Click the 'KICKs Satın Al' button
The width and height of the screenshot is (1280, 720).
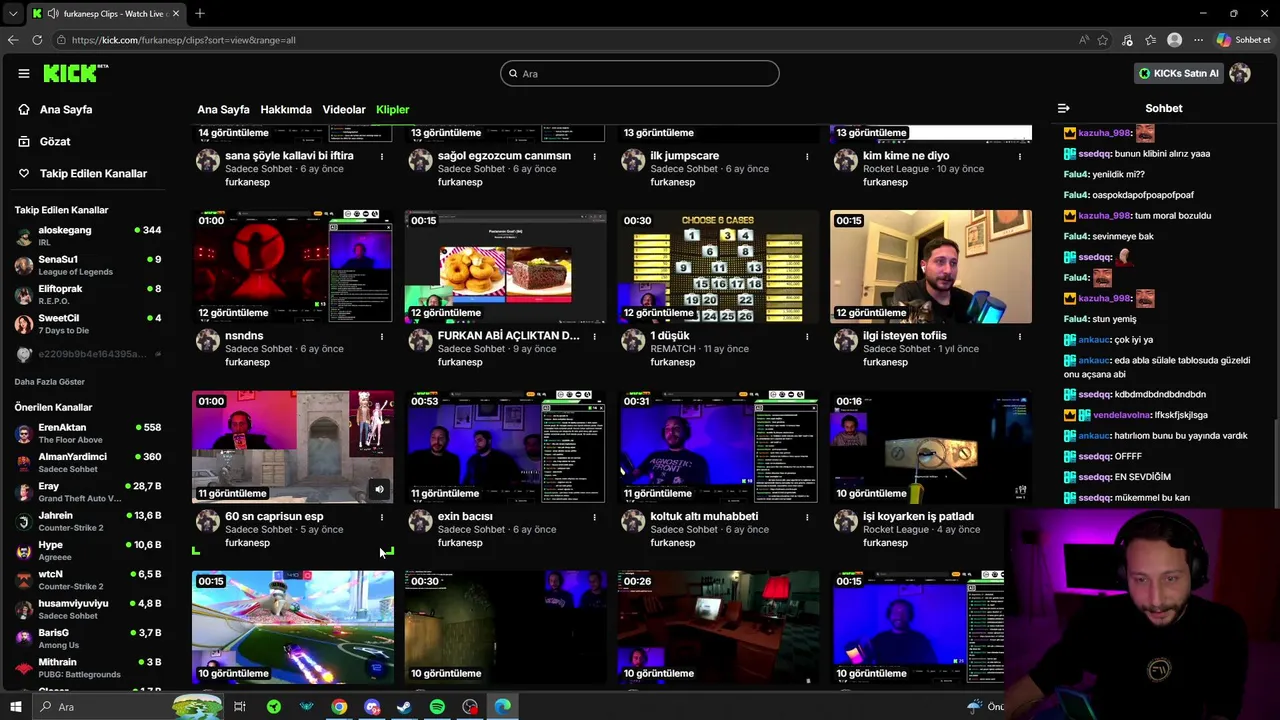1179,73
